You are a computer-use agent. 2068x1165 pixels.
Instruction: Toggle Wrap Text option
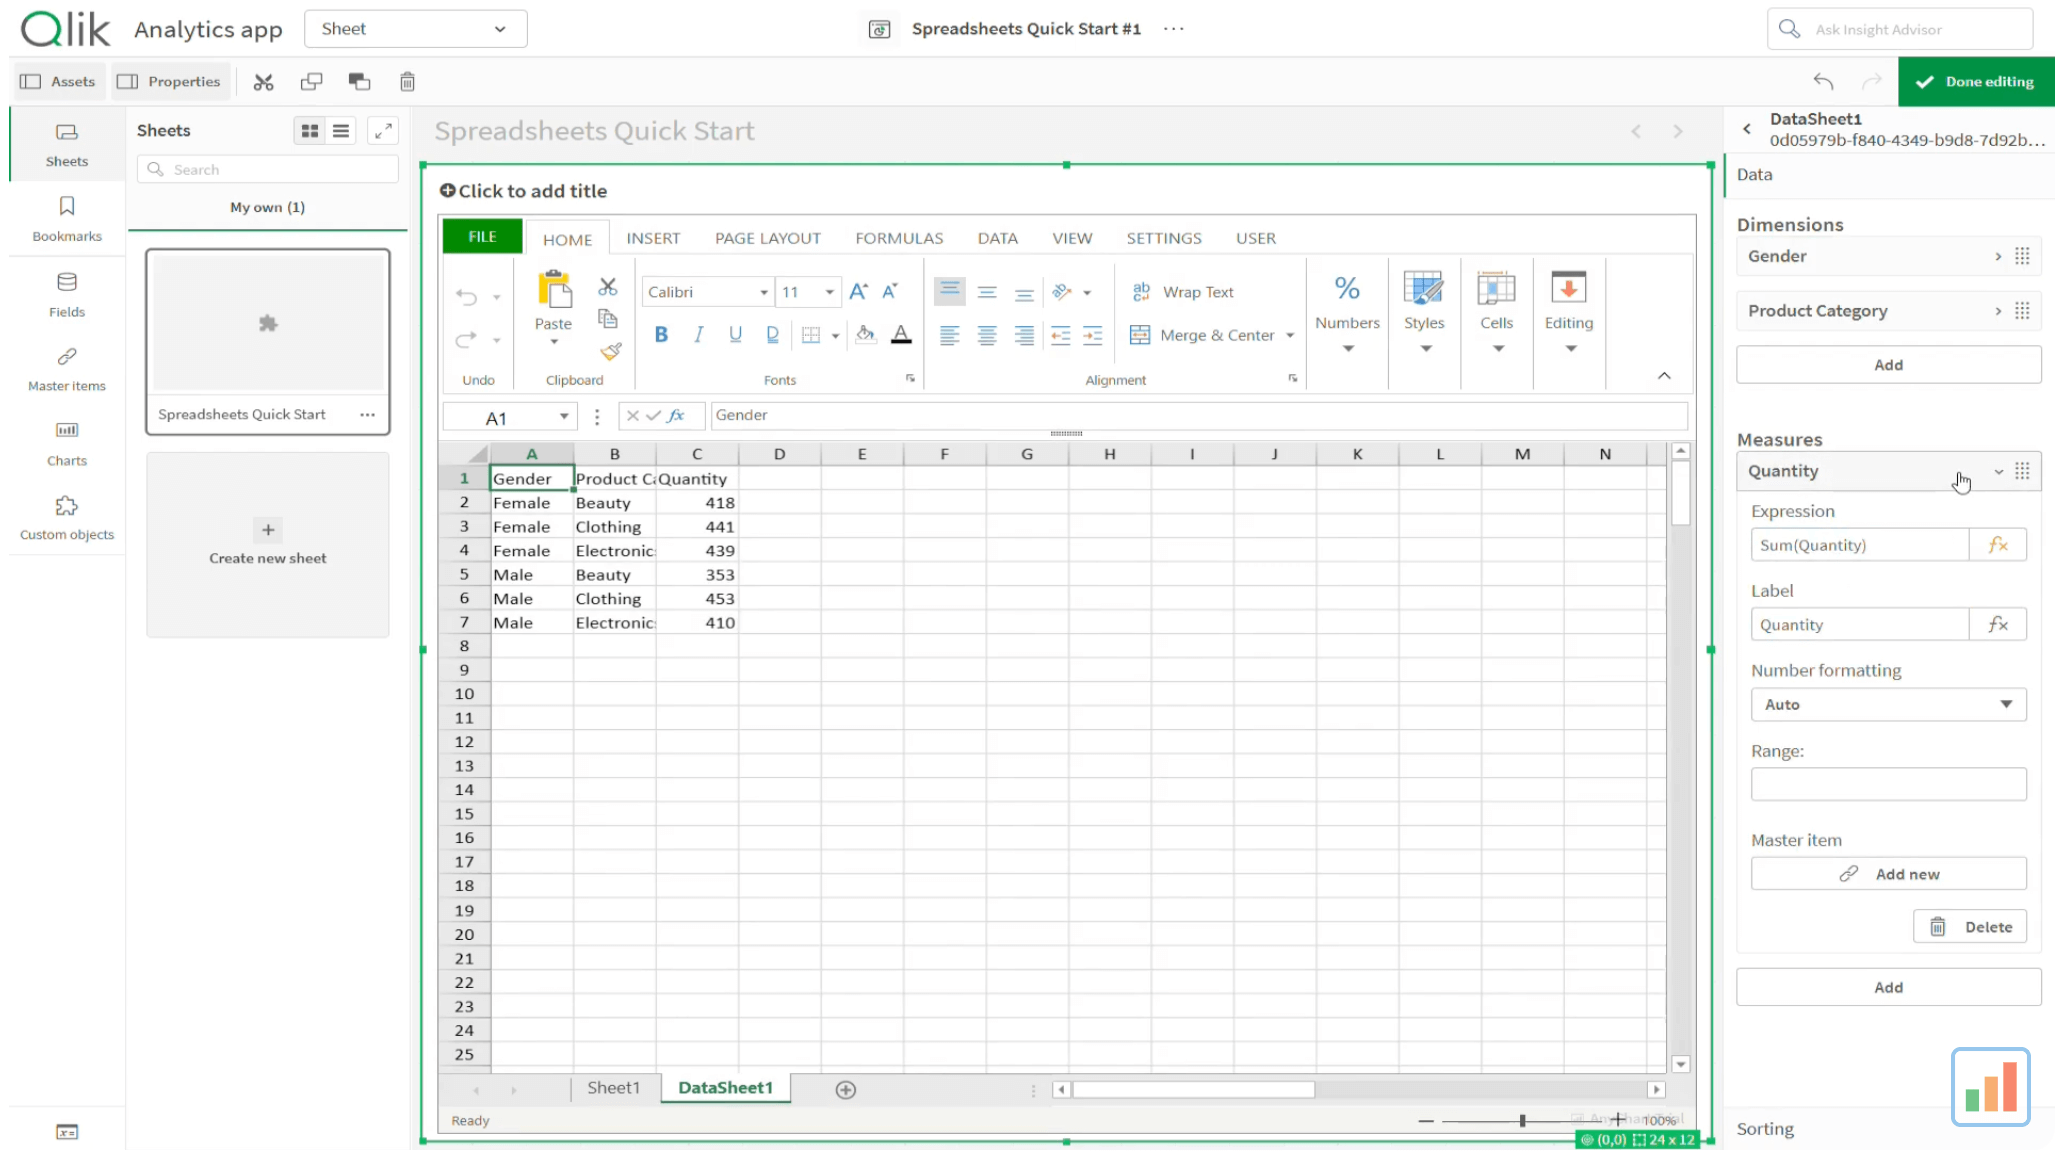click(1183, 292)
